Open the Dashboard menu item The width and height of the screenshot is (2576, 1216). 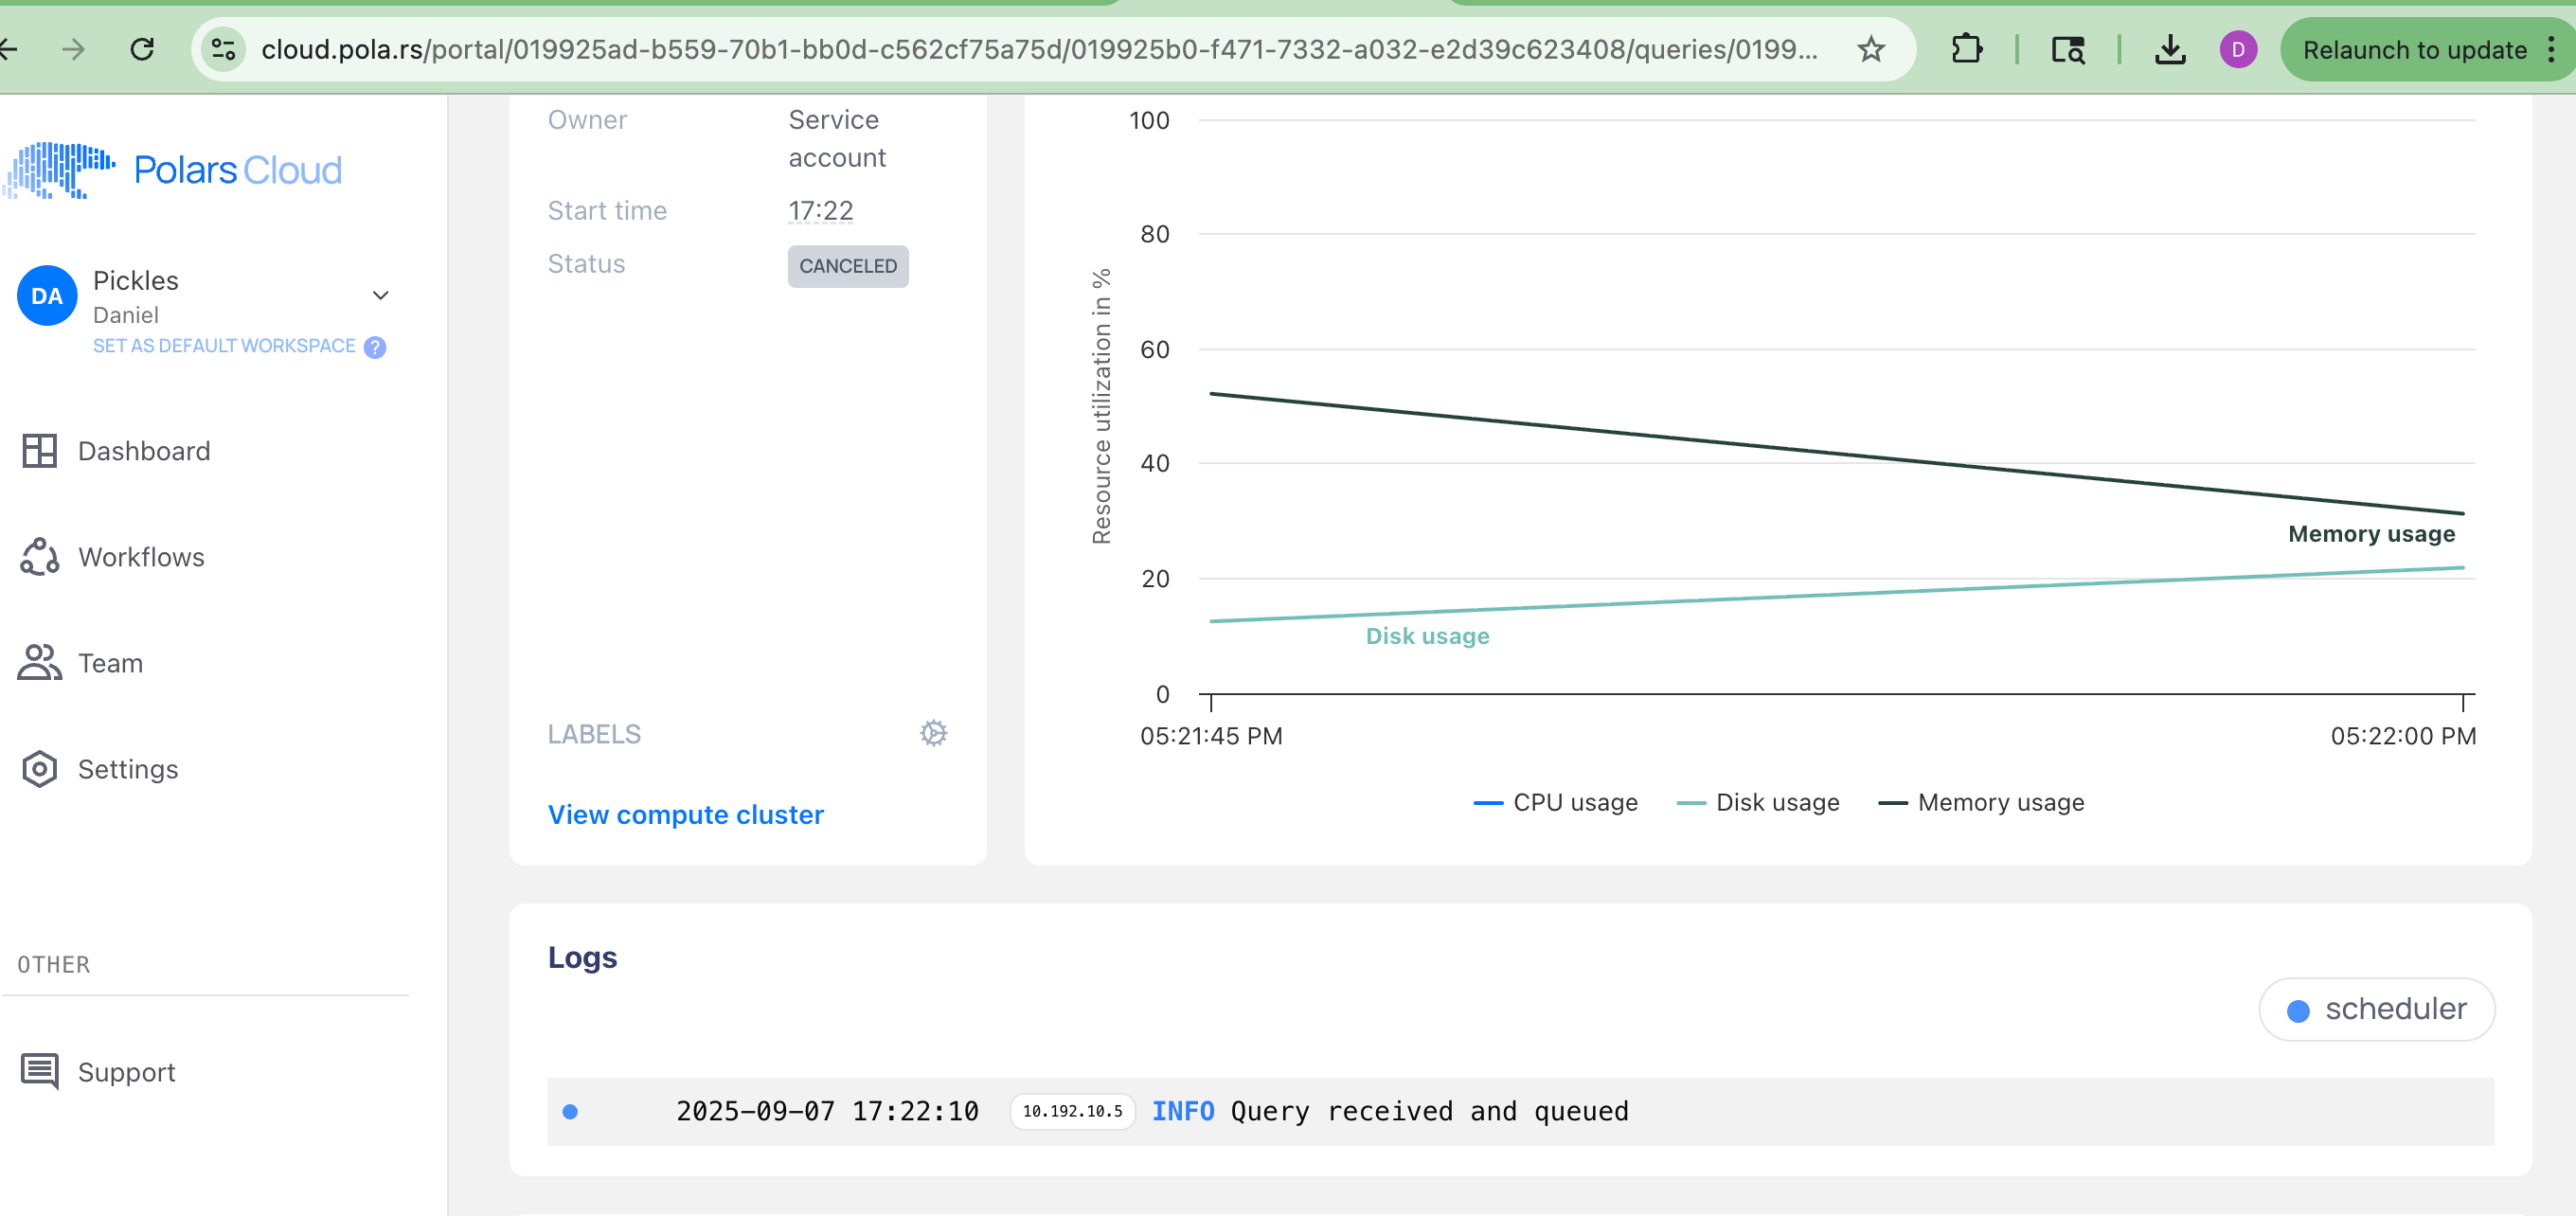click(x=144, y=451)
